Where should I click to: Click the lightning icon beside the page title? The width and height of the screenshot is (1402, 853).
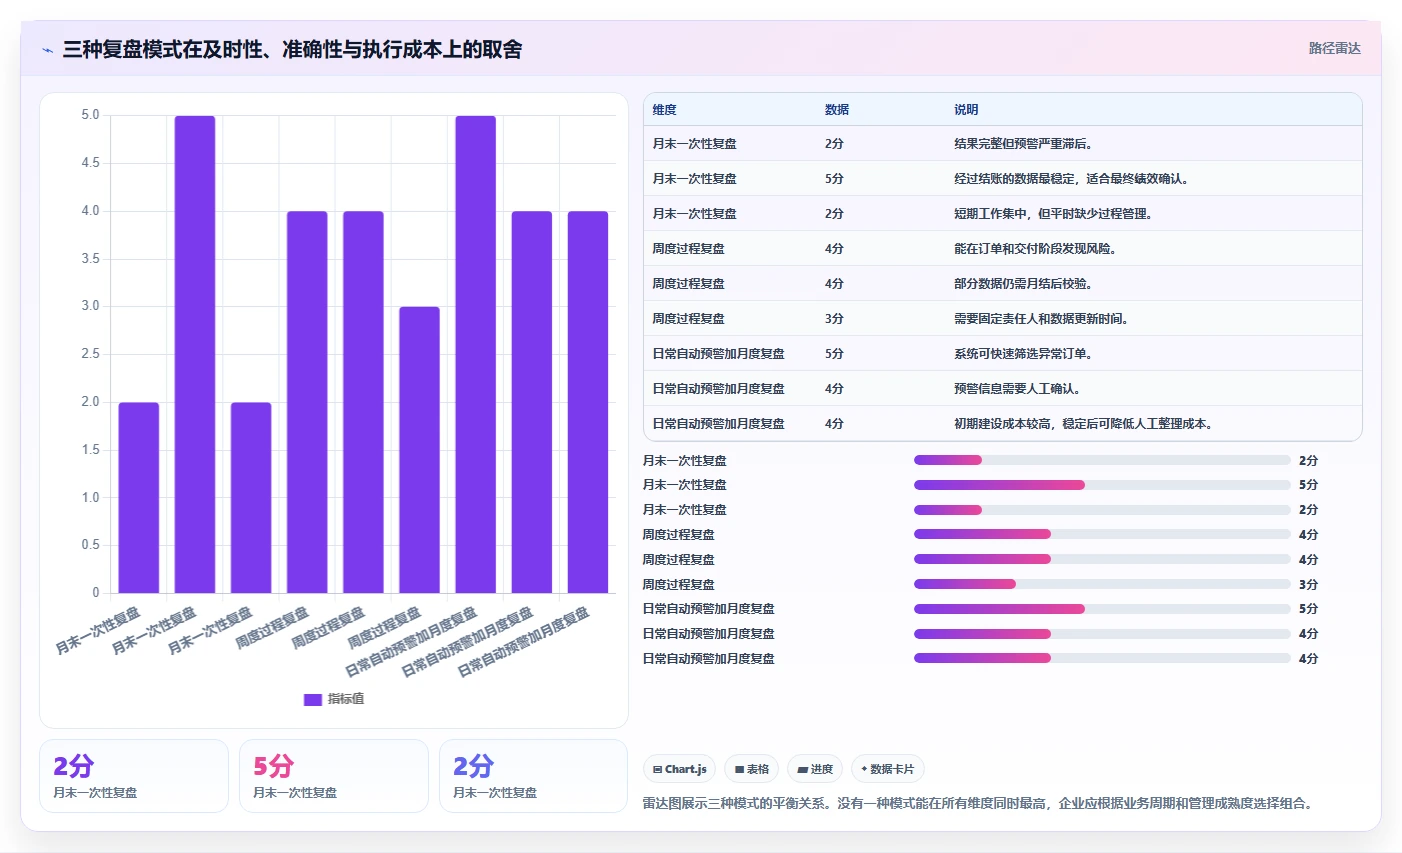coord(47,50)
